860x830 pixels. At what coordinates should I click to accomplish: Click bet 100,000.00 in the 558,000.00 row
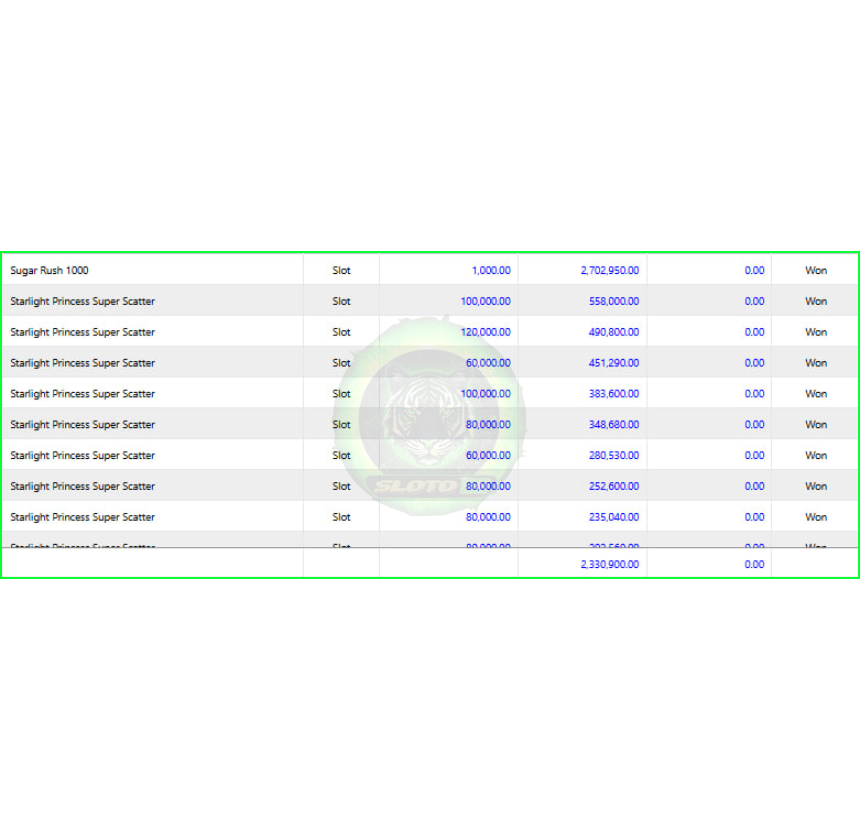coord(485,301)
